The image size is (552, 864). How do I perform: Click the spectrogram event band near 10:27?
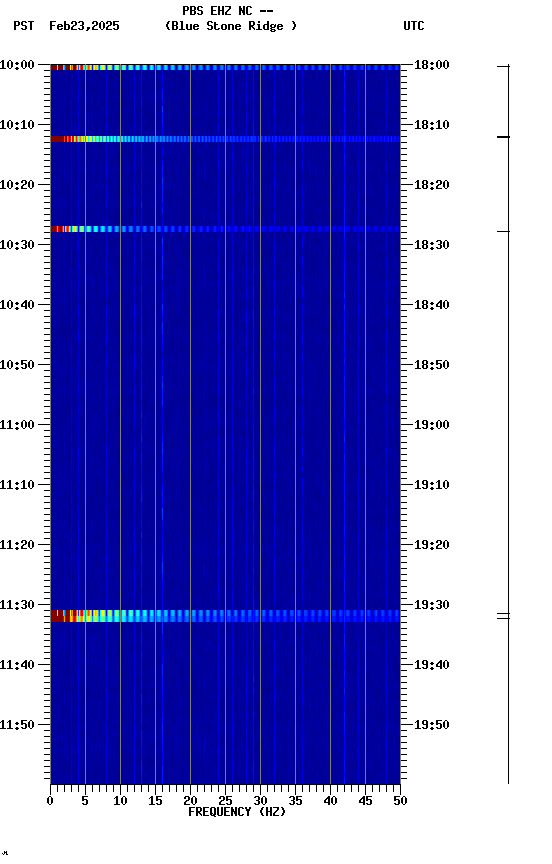pos(225,229)
